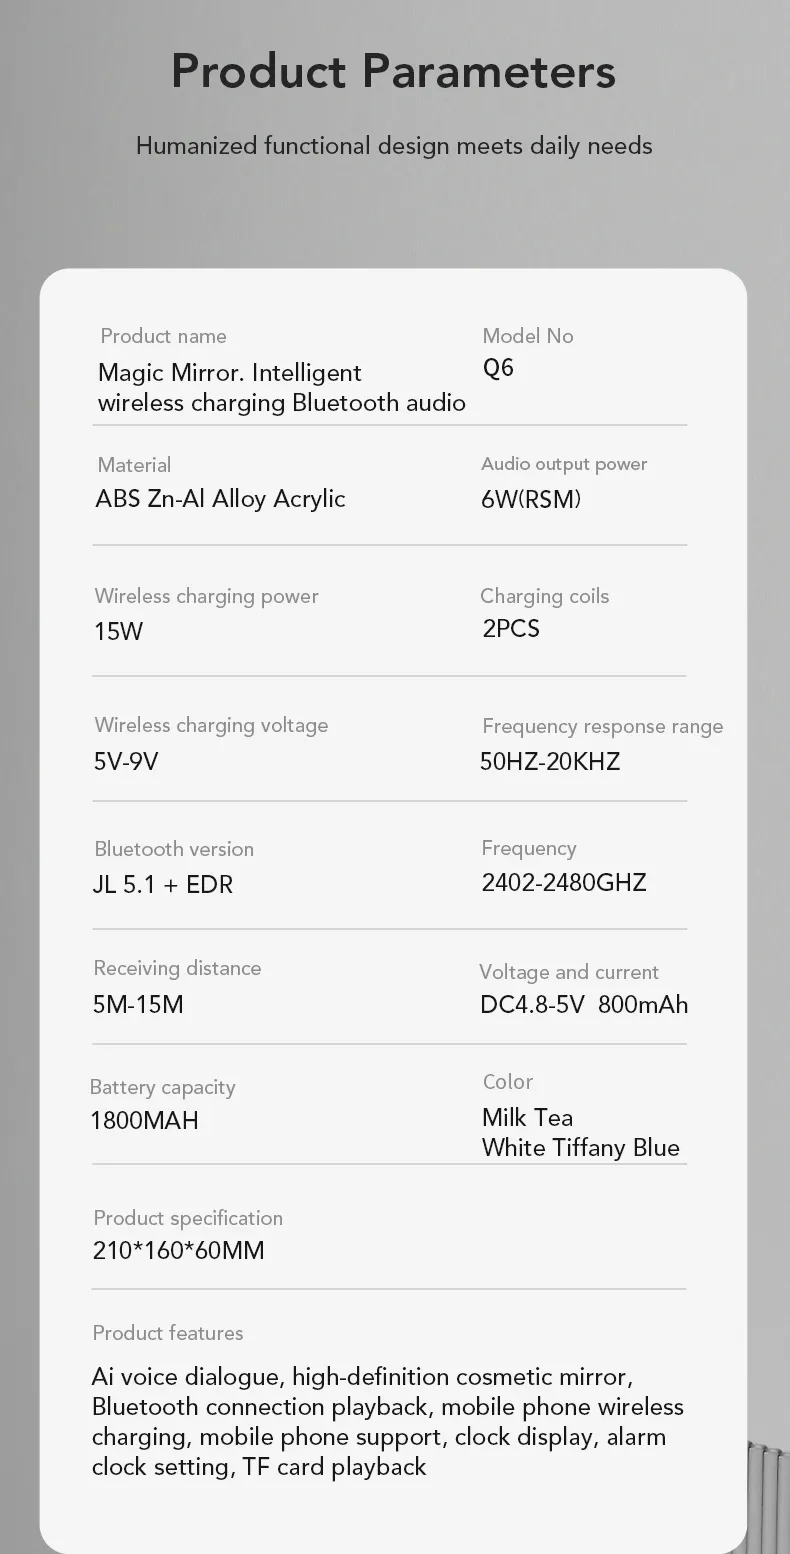Click the 5M-15M receiving distance value
Image resolution: width=790 pixels, height=1554 pixels.
138,1004
